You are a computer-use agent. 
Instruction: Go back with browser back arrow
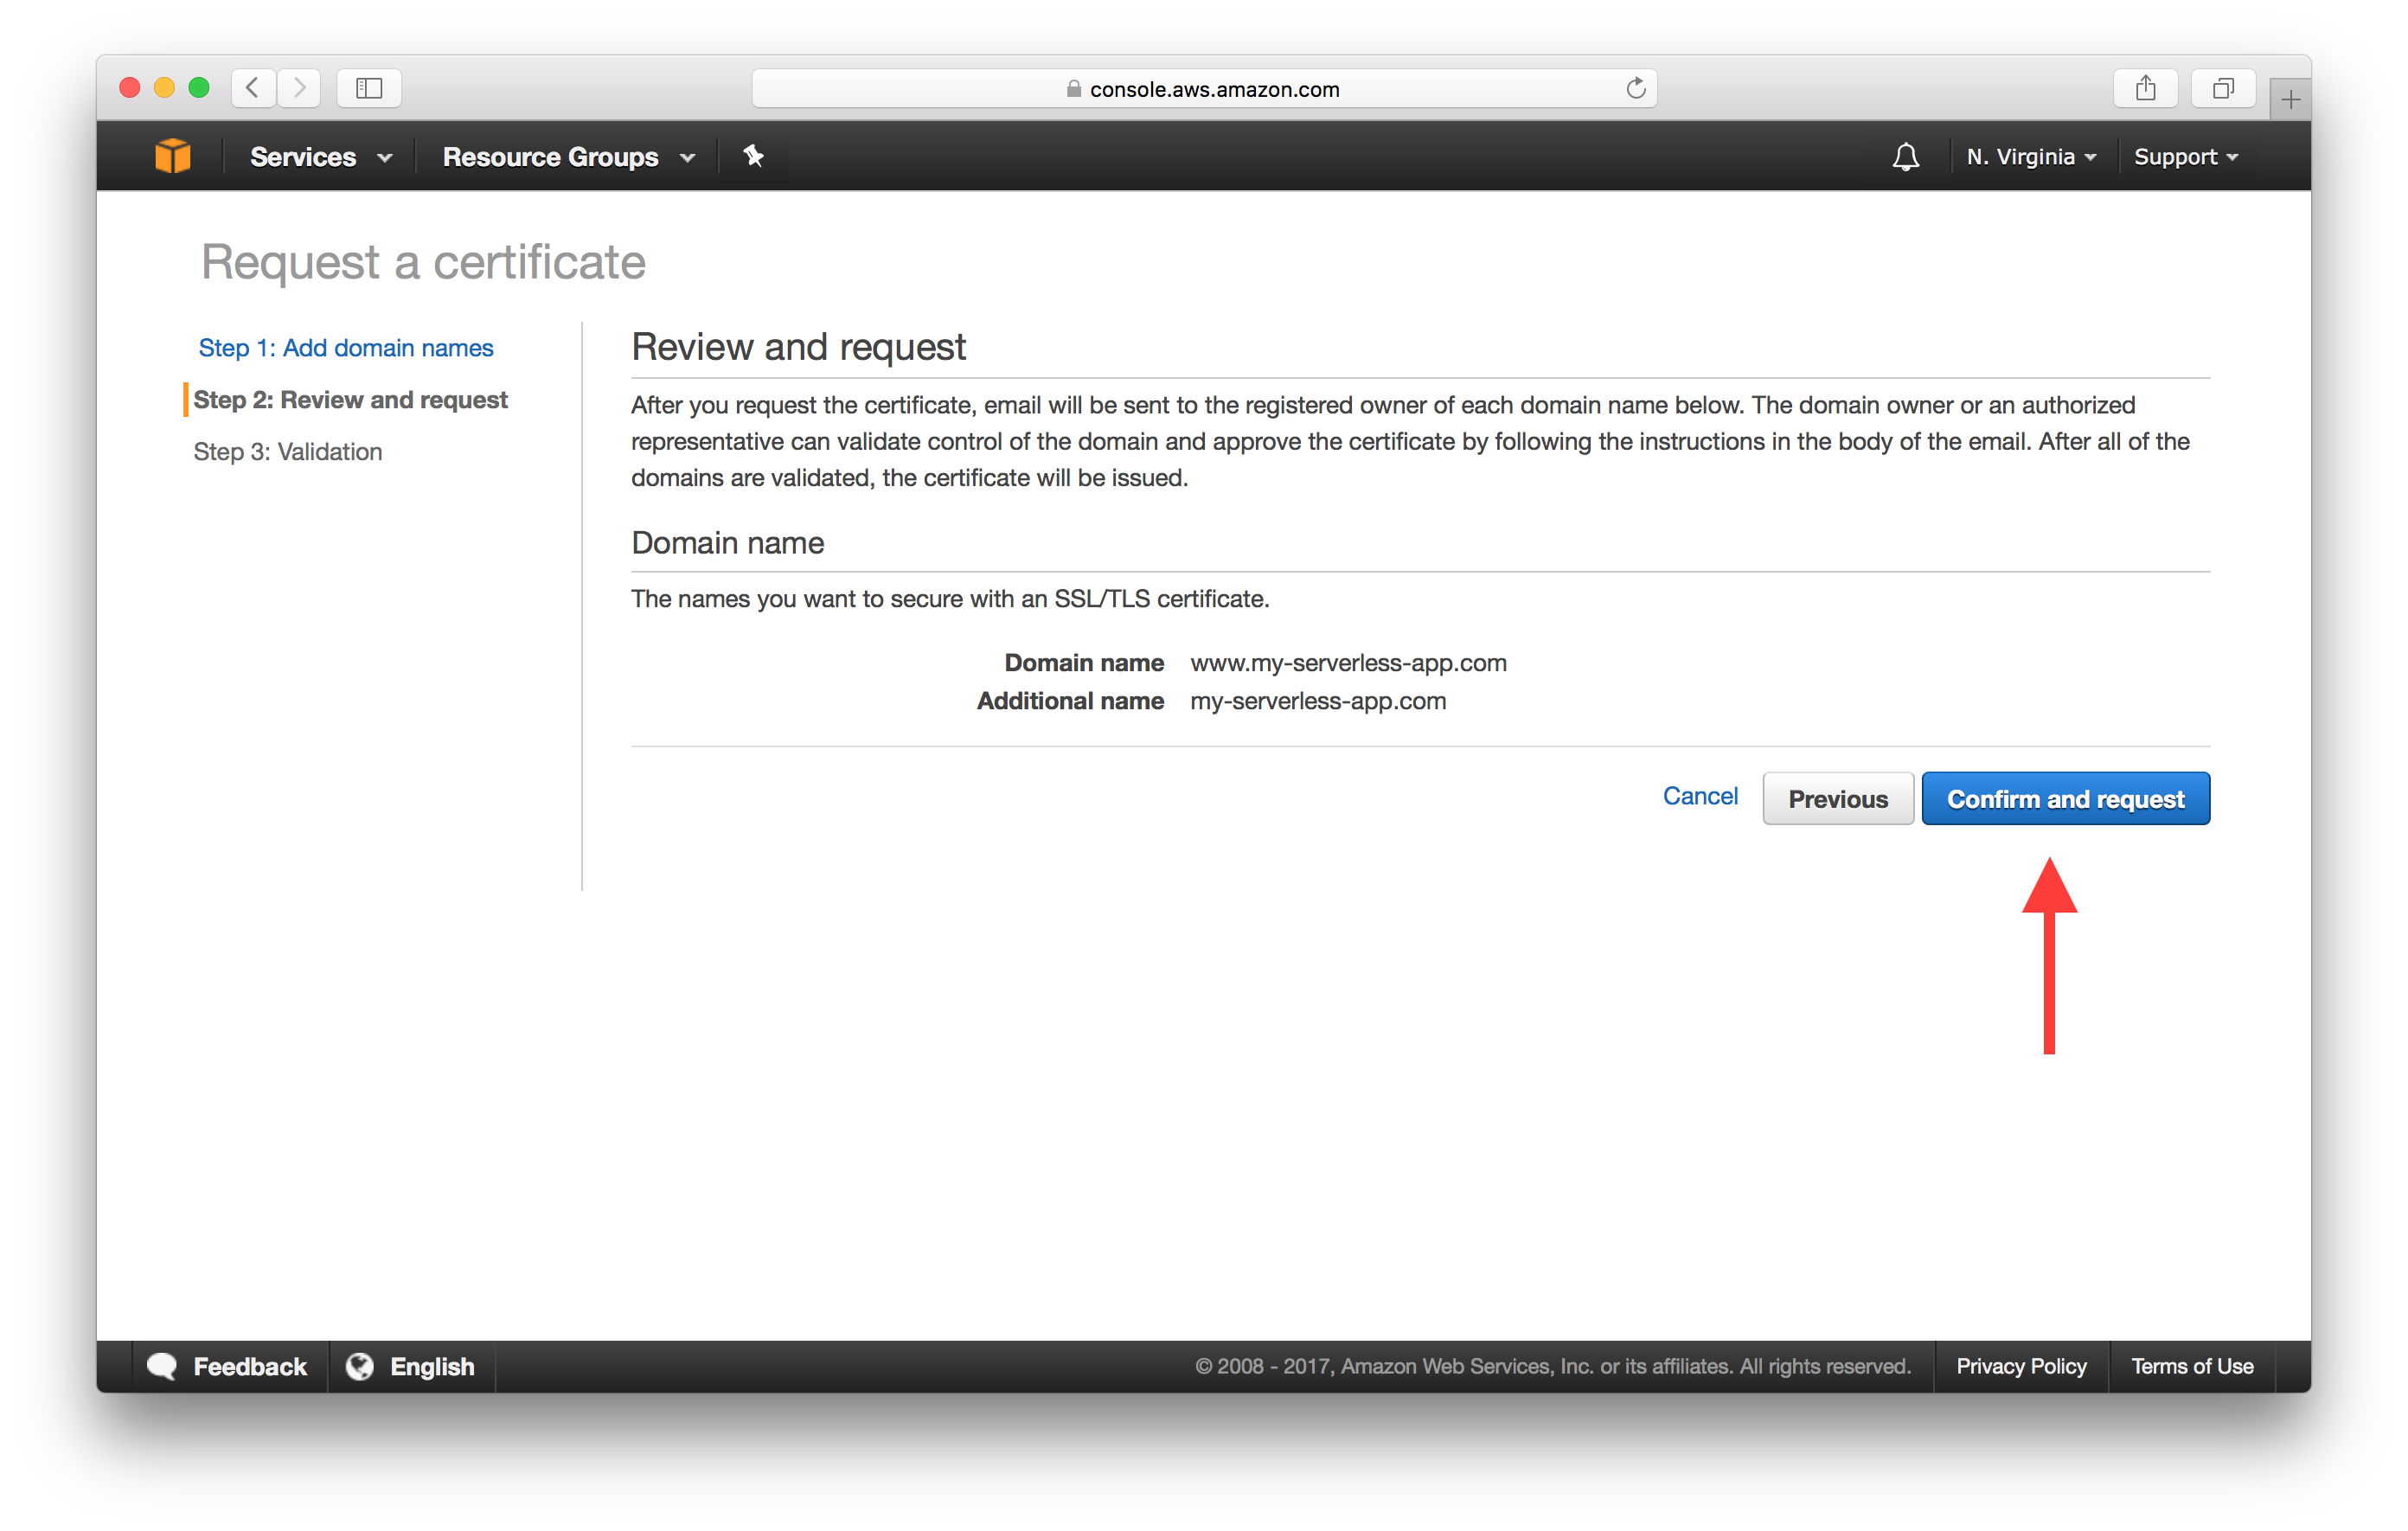pos(254,88)
